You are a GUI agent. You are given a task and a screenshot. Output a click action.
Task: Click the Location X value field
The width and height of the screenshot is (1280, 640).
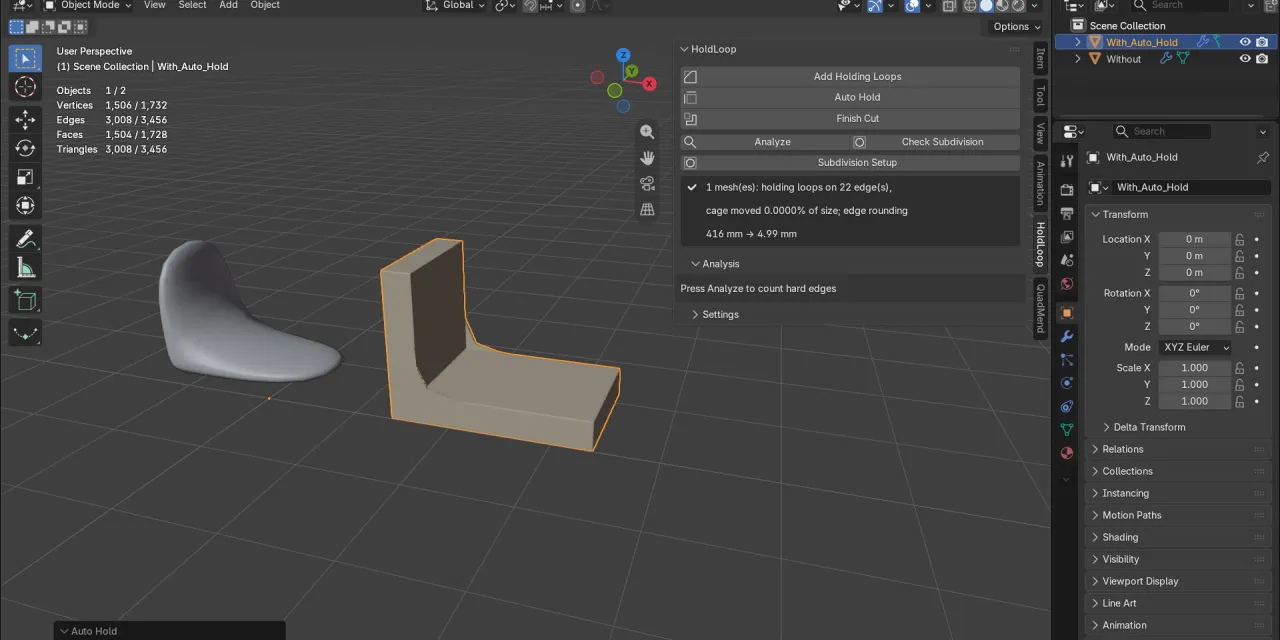1195,239
